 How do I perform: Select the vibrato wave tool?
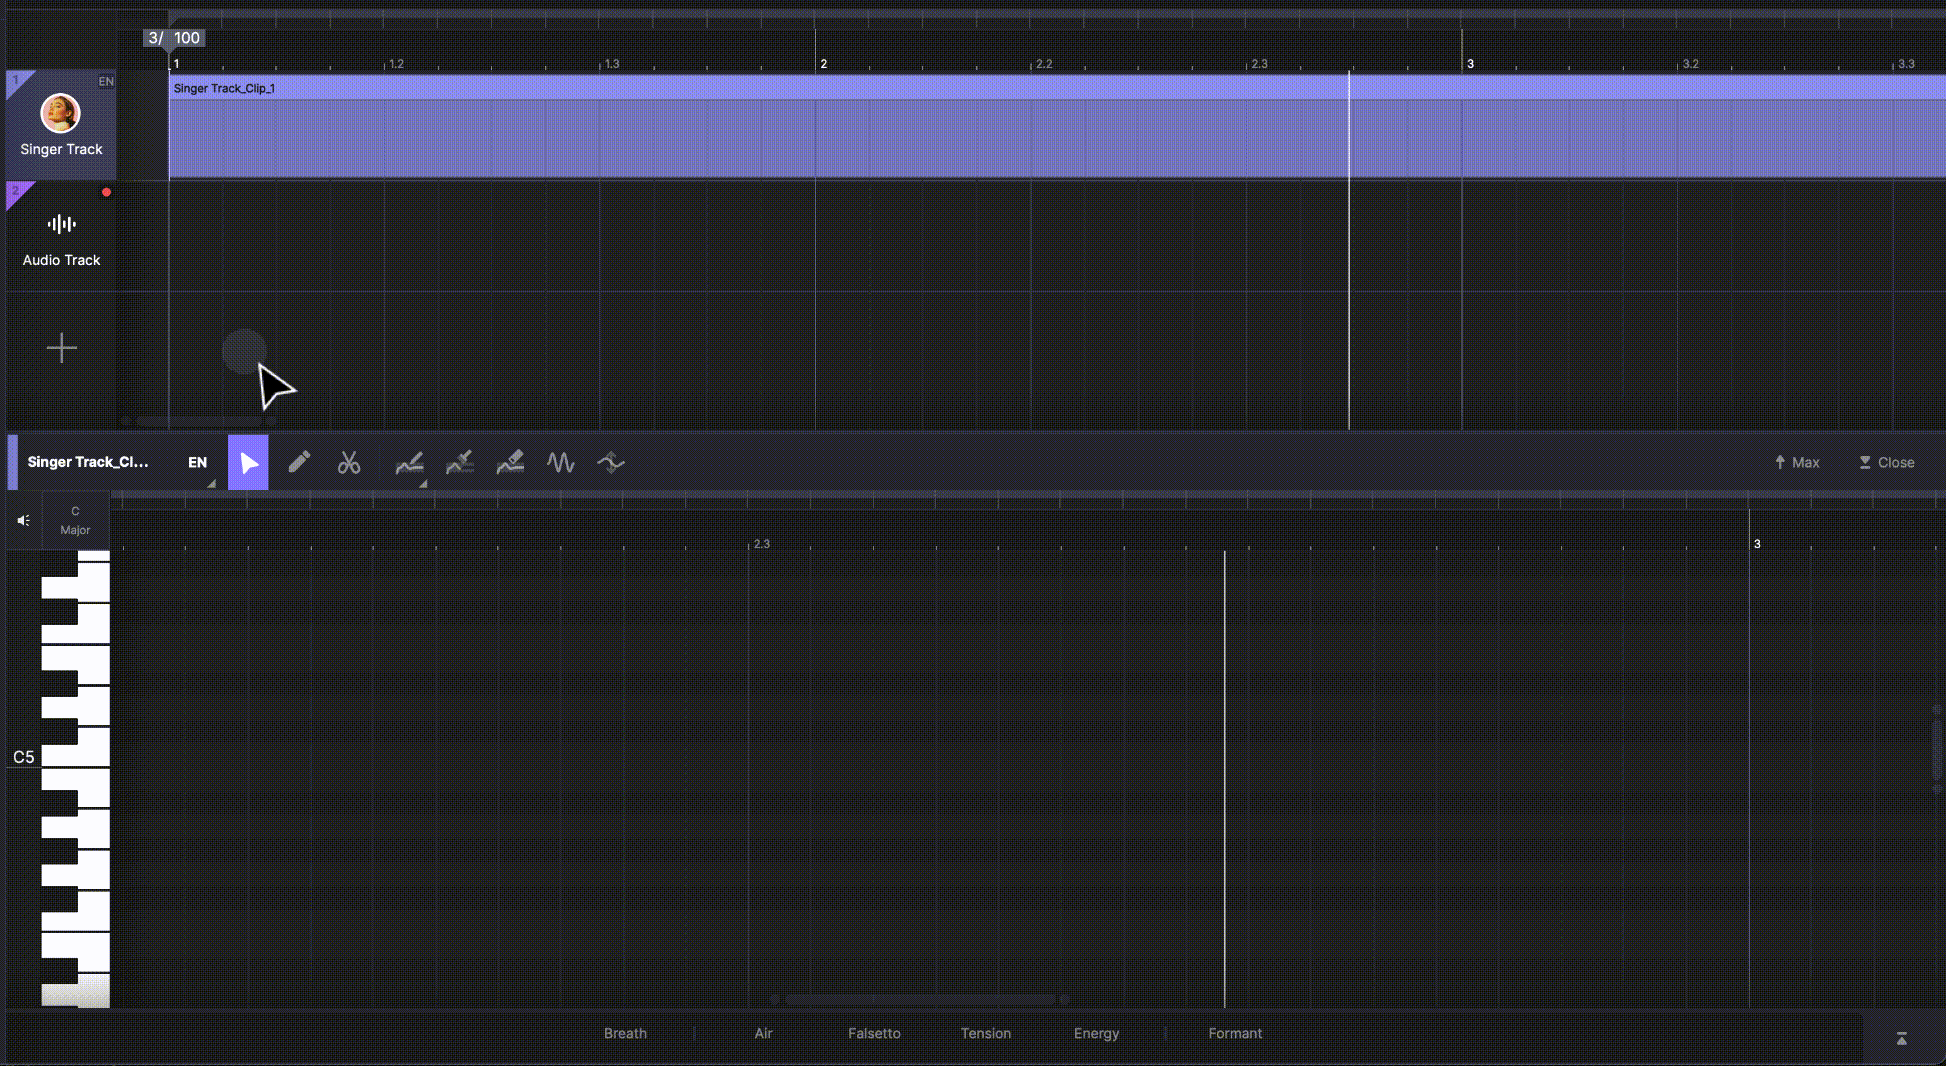(x=560, y=462)
